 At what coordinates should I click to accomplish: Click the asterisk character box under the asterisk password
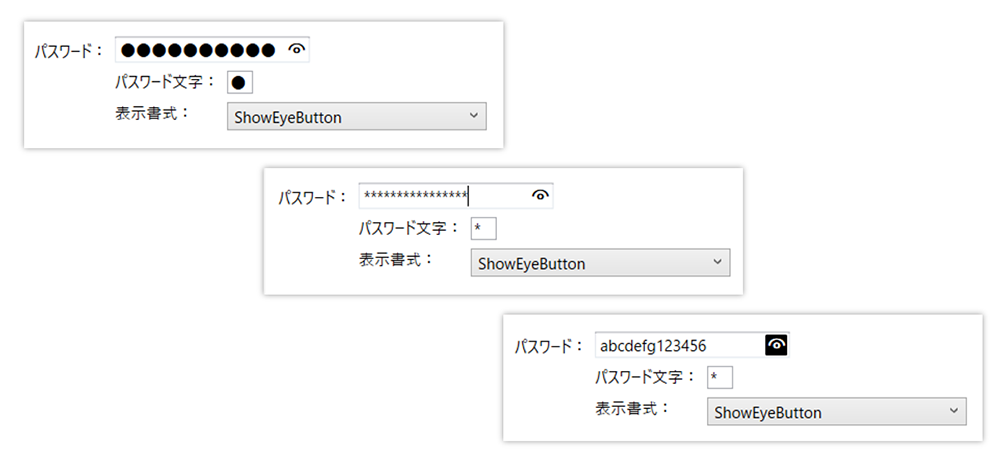click(x=483, y=228)
